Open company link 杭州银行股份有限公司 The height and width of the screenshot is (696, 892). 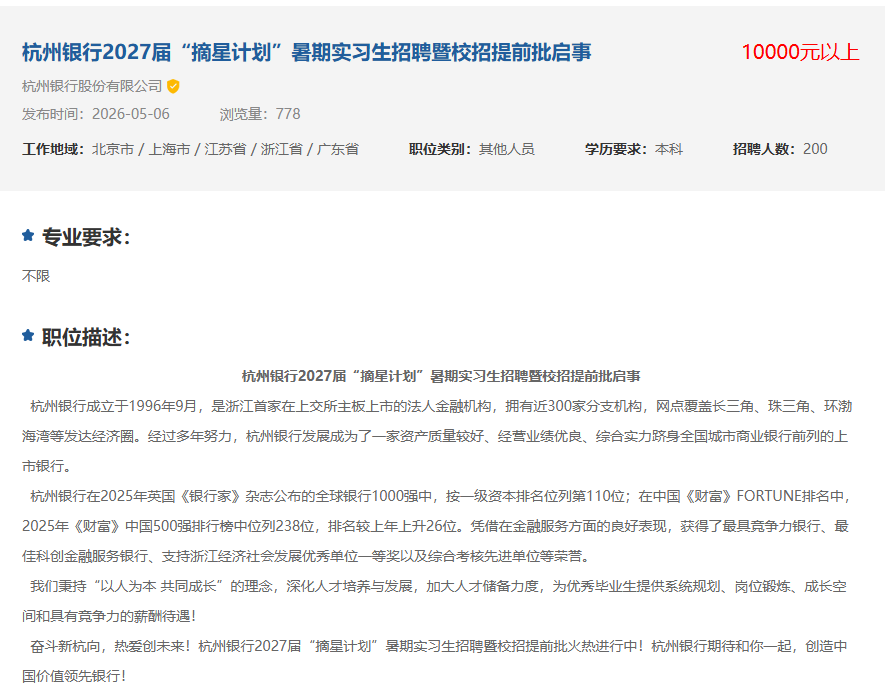[x=92, y=86]
